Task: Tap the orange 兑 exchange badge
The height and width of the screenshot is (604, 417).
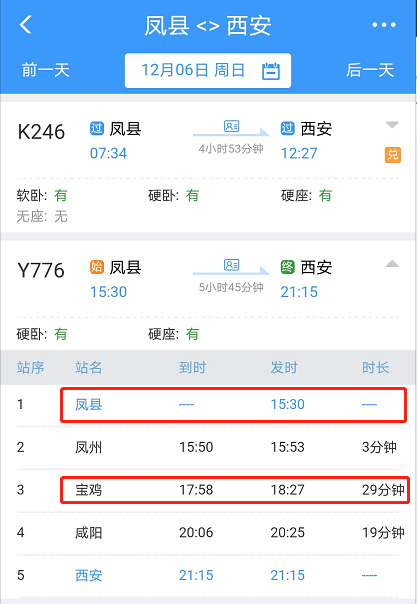Action: click(393, 155)
